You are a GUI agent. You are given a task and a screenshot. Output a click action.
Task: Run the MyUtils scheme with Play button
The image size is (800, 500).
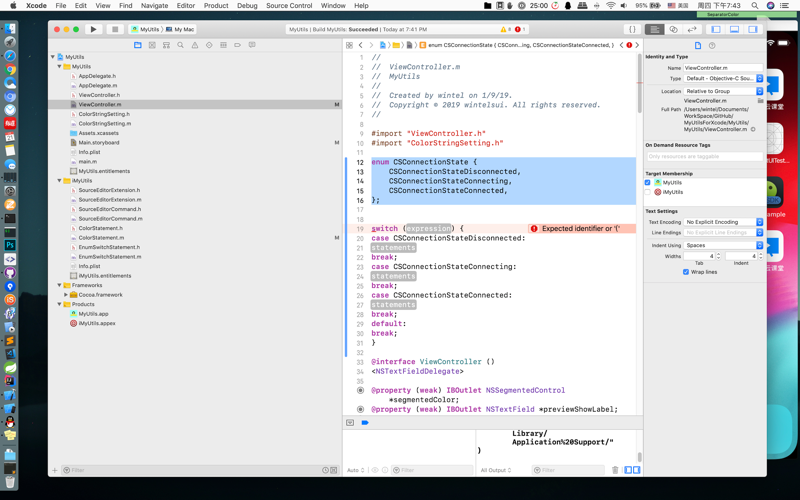[93, 30]
